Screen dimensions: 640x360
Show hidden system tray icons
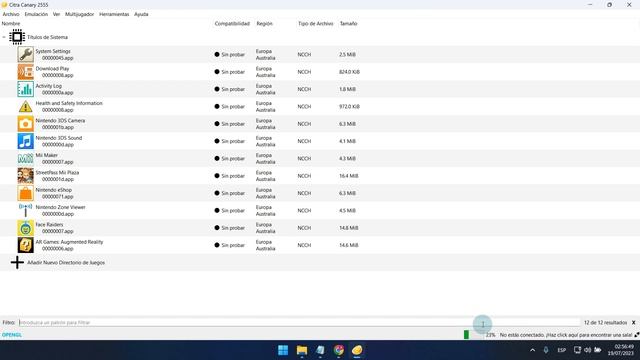pos(532,350)
